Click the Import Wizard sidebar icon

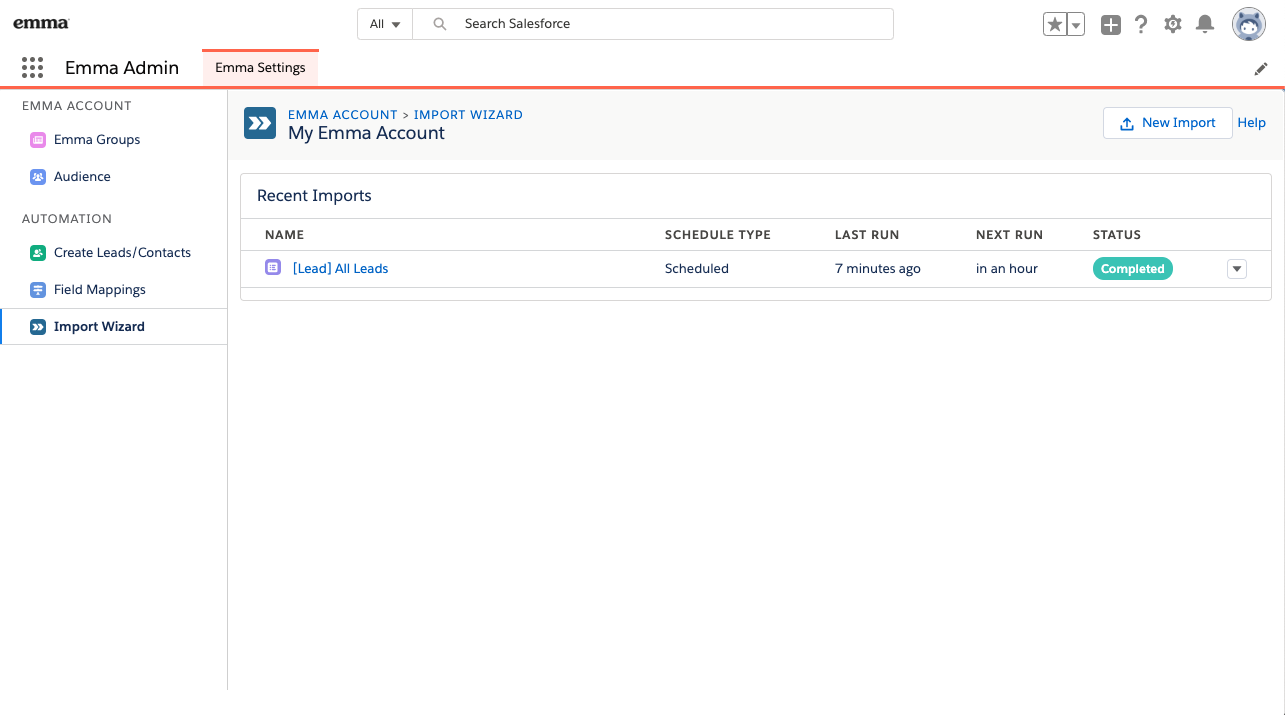point(38,327)
